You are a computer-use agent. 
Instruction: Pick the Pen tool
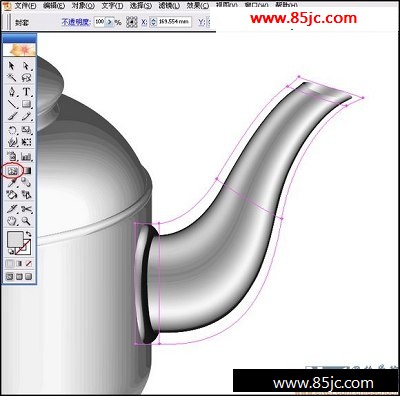(x=12, y=92)
